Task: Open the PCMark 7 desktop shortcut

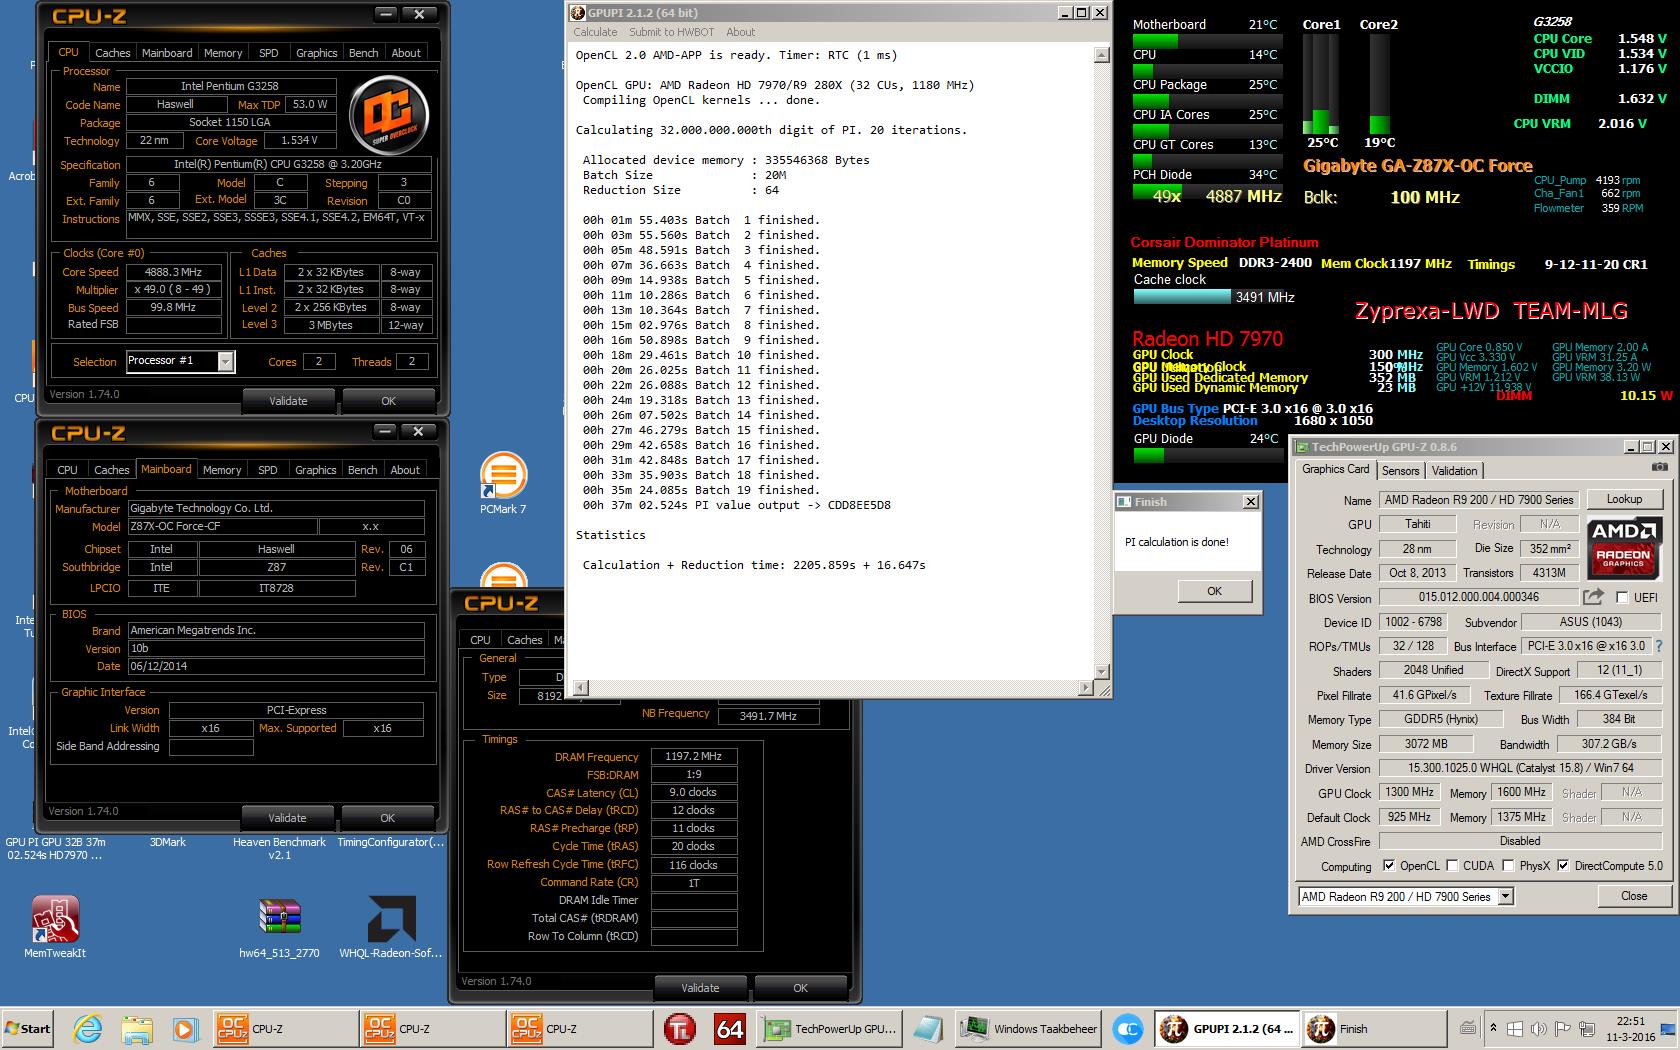Action: point(503,484)
